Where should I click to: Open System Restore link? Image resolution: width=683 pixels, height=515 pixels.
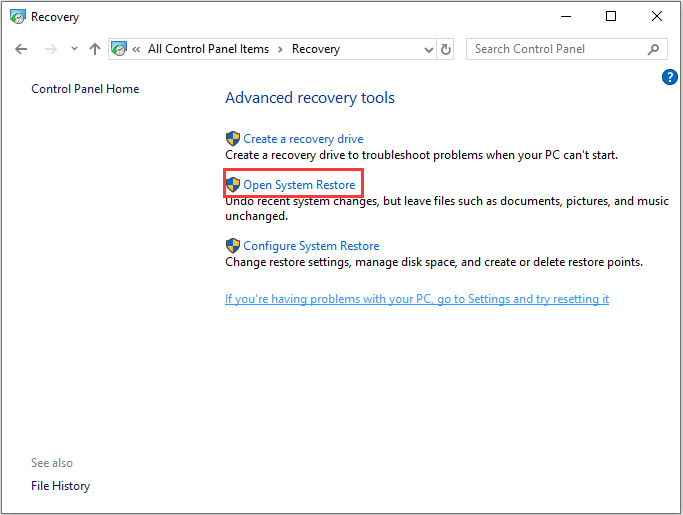click(x=299, y=185)
